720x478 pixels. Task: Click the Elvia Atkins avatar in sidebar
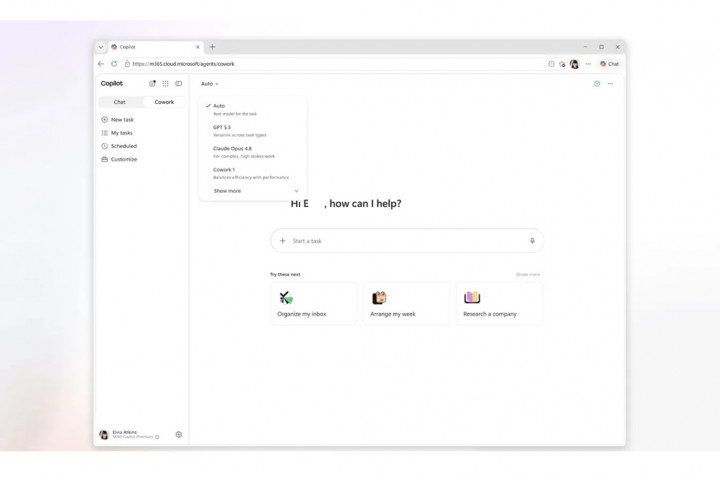coord(104,434)
